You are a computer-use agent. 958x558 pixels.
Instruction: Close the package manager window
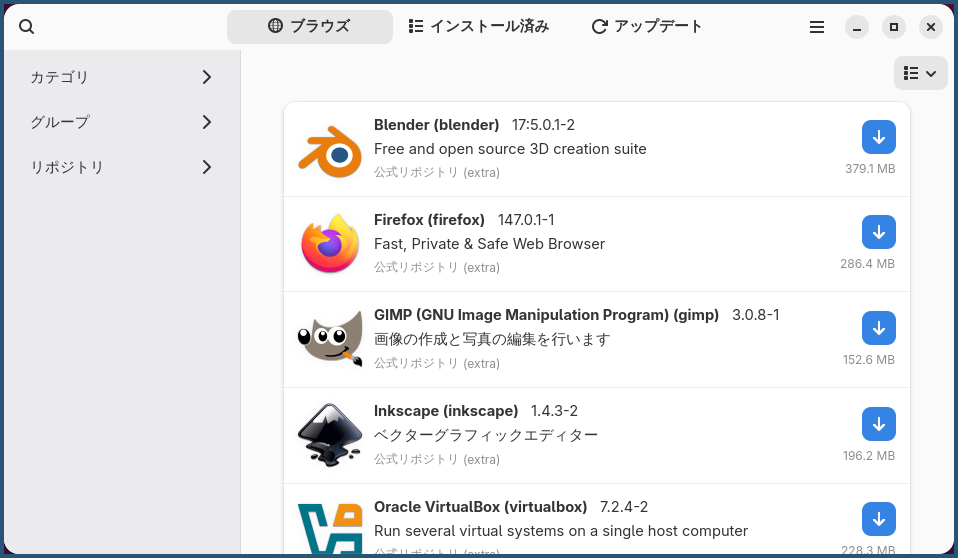(x=931, y=27)
